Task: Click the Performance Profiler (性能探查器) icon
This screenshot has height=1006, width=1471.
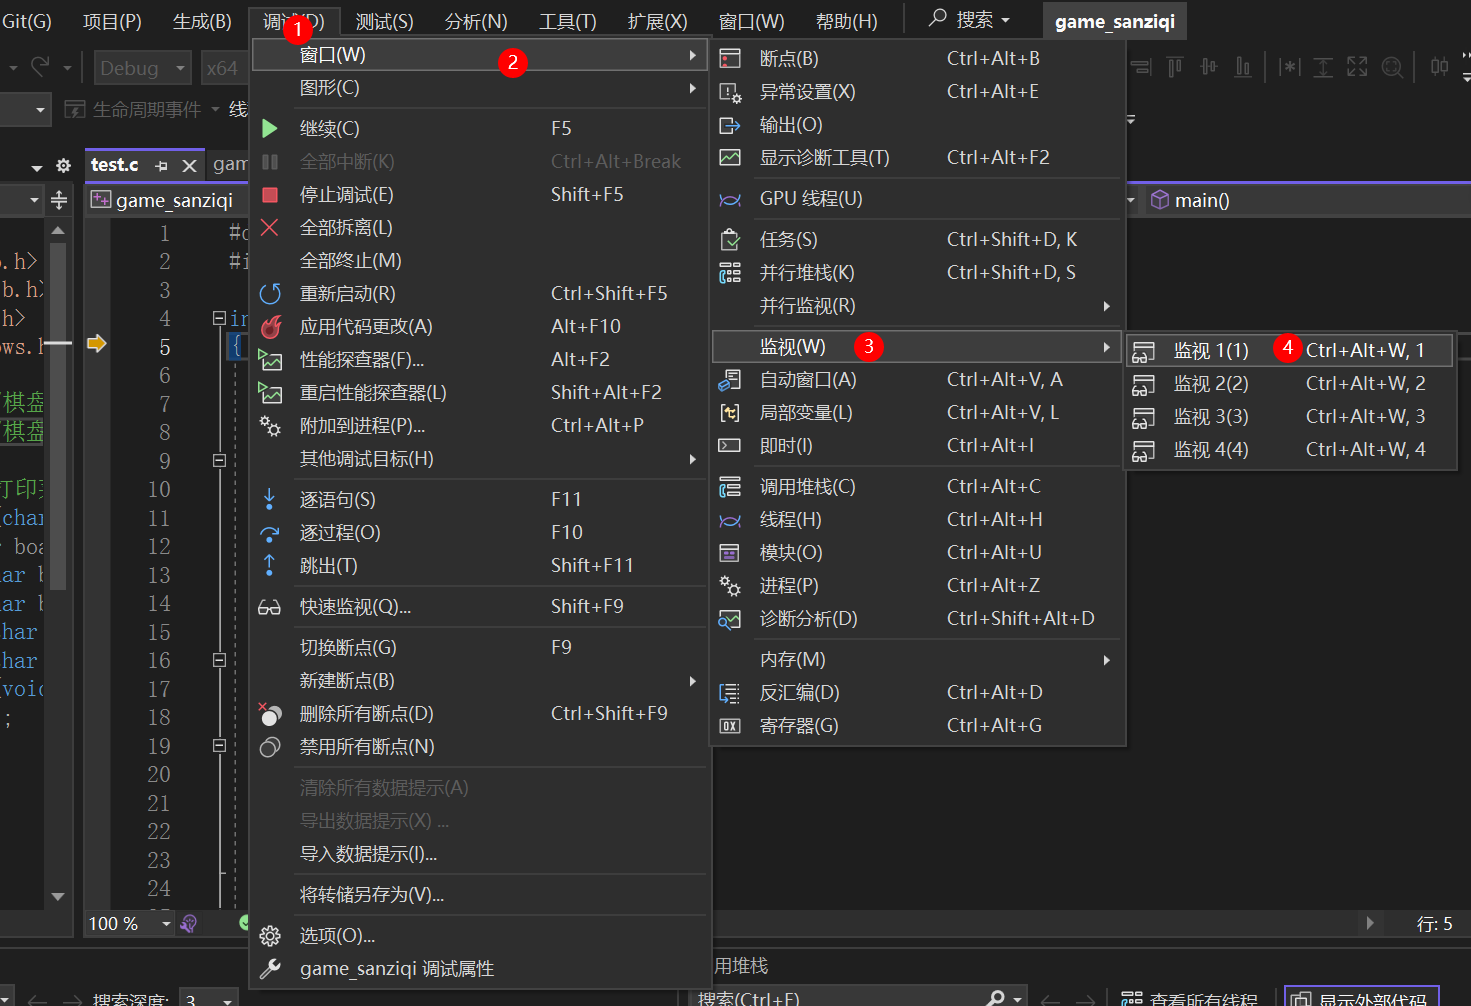Action: [x=270, y=359]
